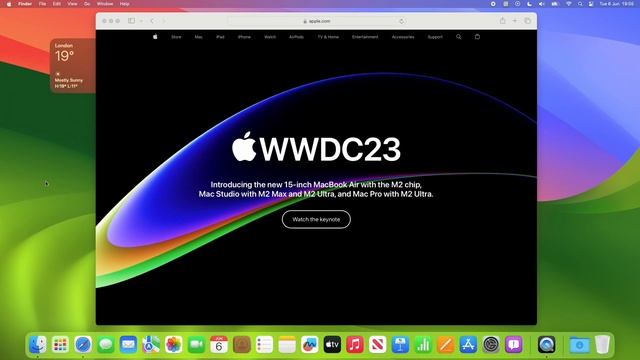Open QuickTime Player from the Dock
This screenshot has width=640, height=360.
(547, 344)
